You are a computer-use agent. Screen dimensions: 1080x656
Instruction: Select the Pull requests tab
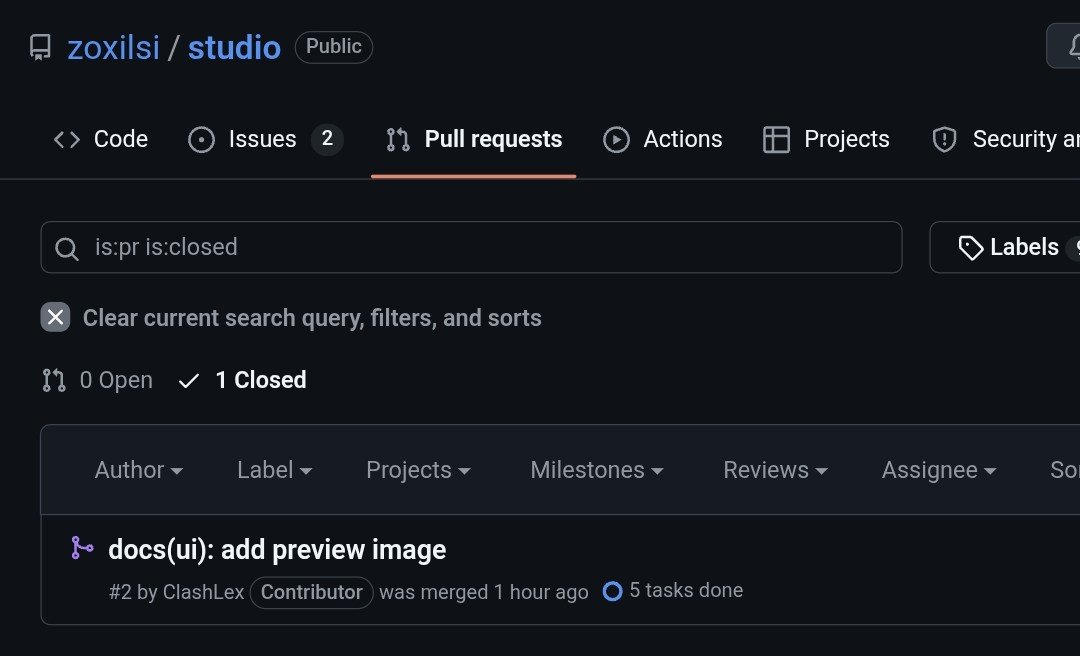(x=474, y=139)
